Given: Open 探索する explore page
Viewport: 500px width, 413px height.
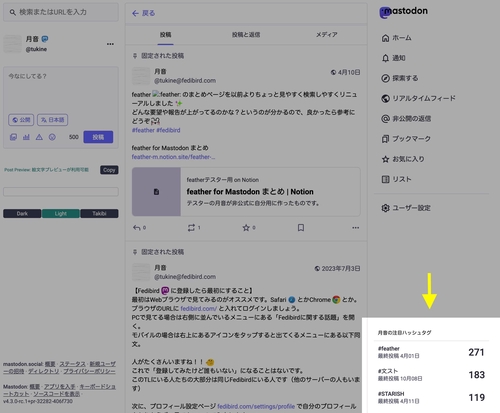Looking at the screenshot, I should pyautogui.click(x=400, y=78).
